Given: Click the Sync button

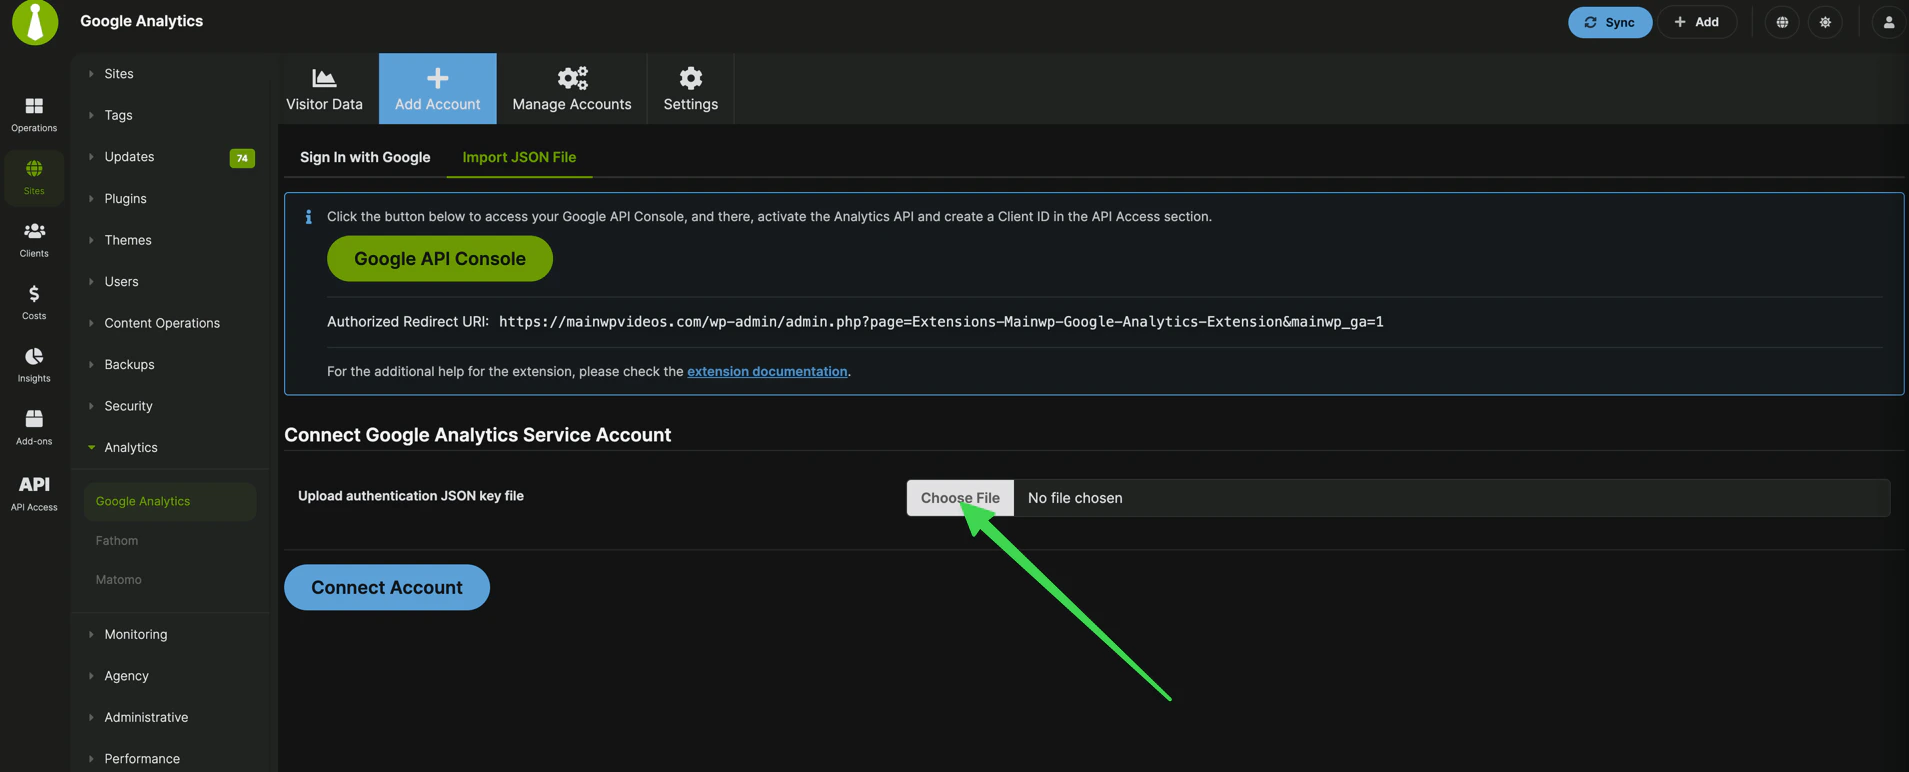Looking at the screenshot, I should tap(1609, 22).
